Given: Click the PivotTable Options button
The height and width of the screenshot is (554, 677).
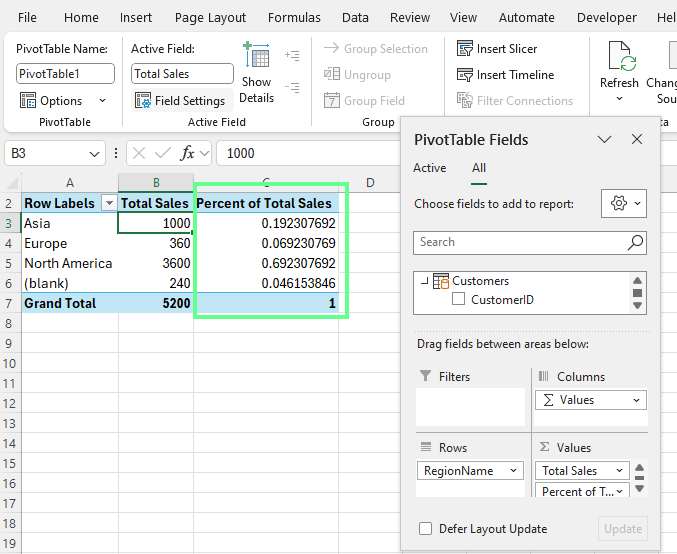Looking at the screenshot, I should pyautogui.click(x=62, y=101).
